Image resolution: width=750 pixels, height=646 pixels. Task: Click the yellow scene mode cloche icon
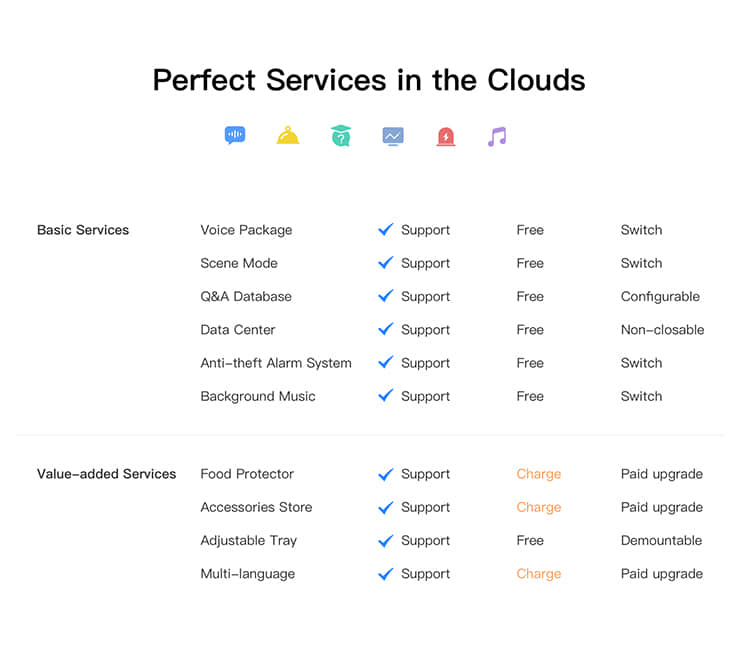coord(288,135)
